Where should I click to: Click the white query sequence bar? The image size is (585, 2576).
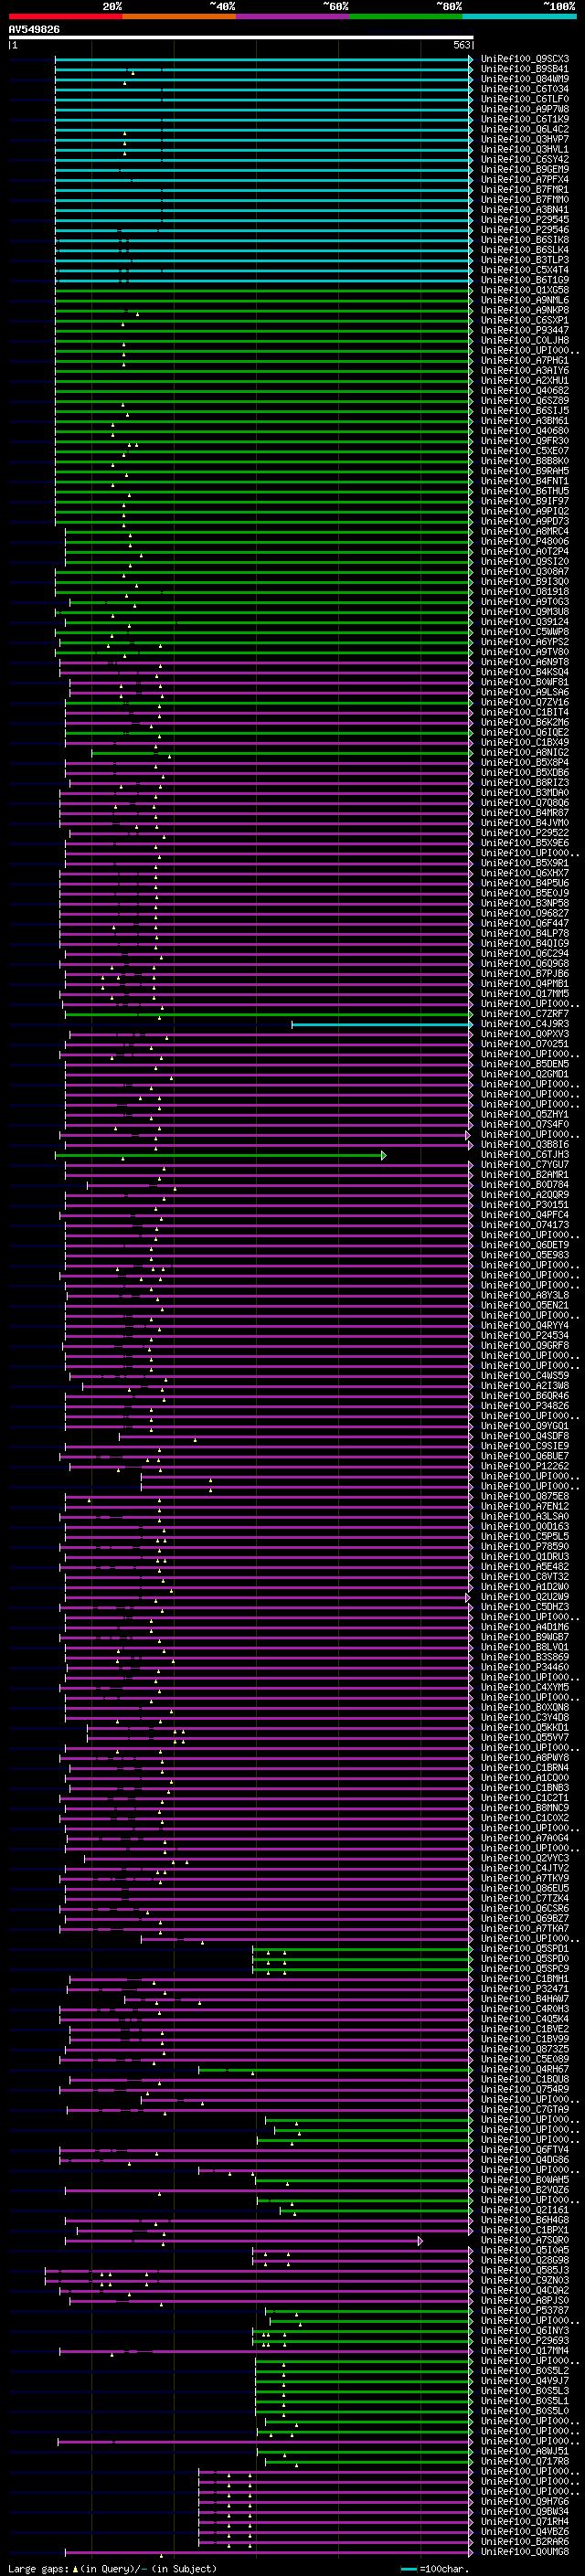click(241, 38)
